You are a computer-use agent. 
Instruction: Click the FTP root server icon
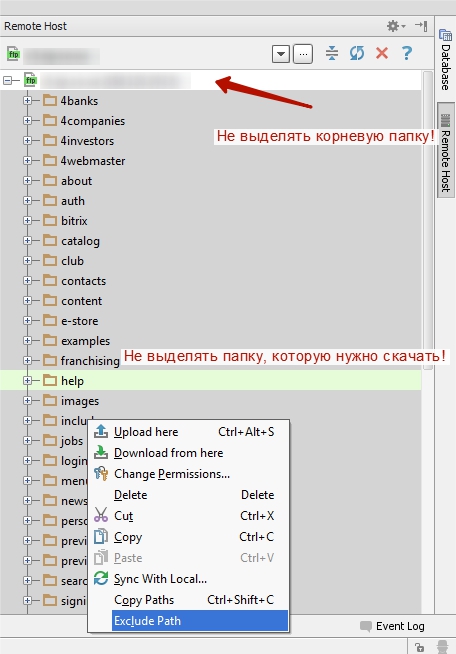click(x=30, y=80)
